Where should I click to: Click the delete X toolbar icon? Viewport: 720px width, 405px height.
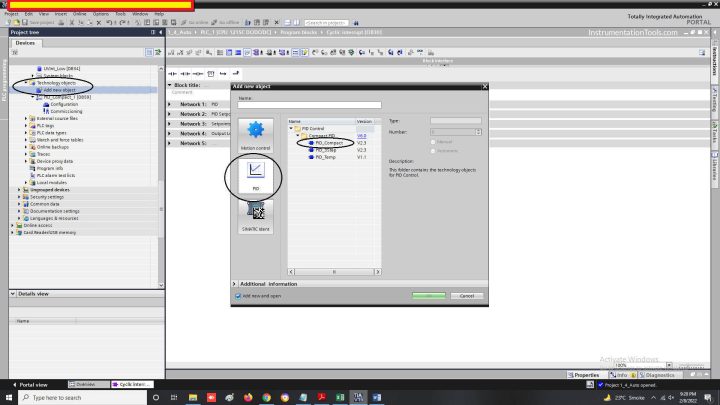99,22
